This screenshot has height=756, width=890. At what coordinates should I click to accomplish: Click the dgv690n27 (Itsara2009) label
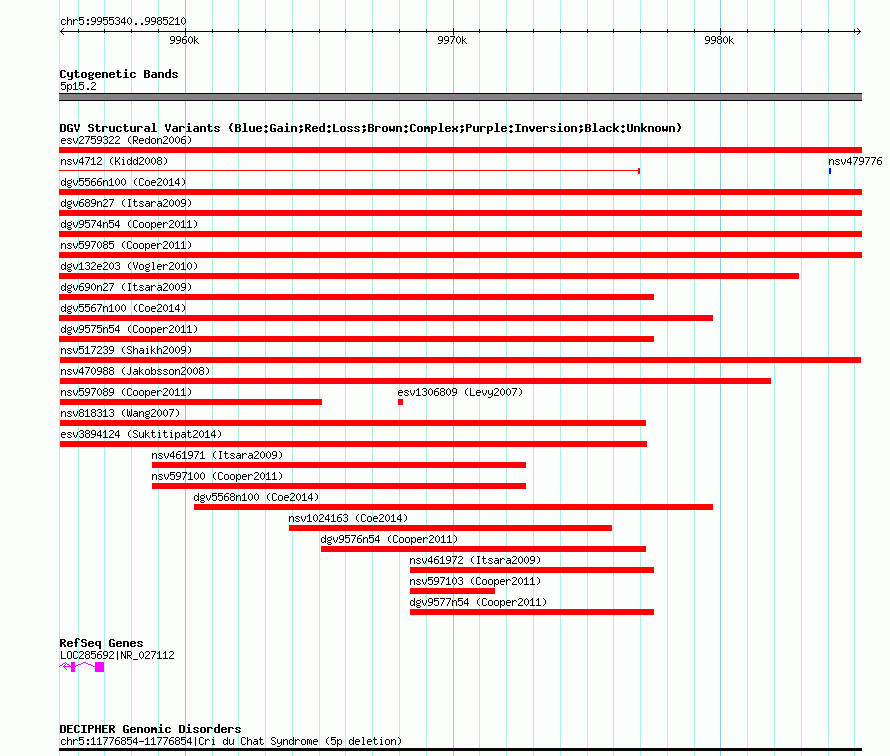tap(126, 287)
